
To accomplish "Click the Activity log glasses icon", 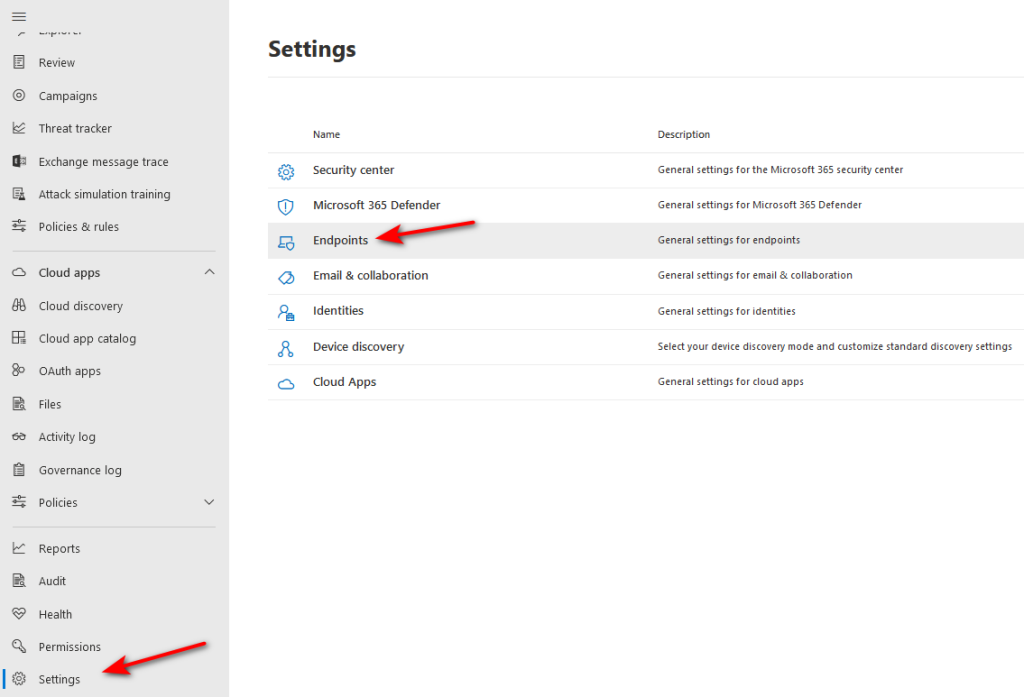I will (19, 436).
